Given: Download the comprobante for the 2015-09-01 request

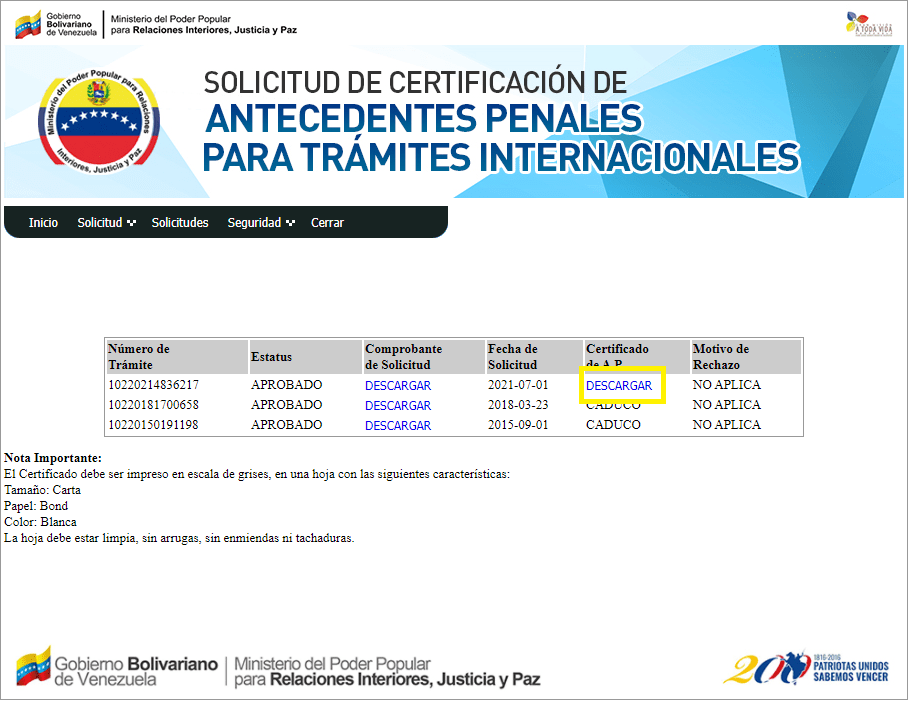Looking at the screenshot, I should [398, 426].
